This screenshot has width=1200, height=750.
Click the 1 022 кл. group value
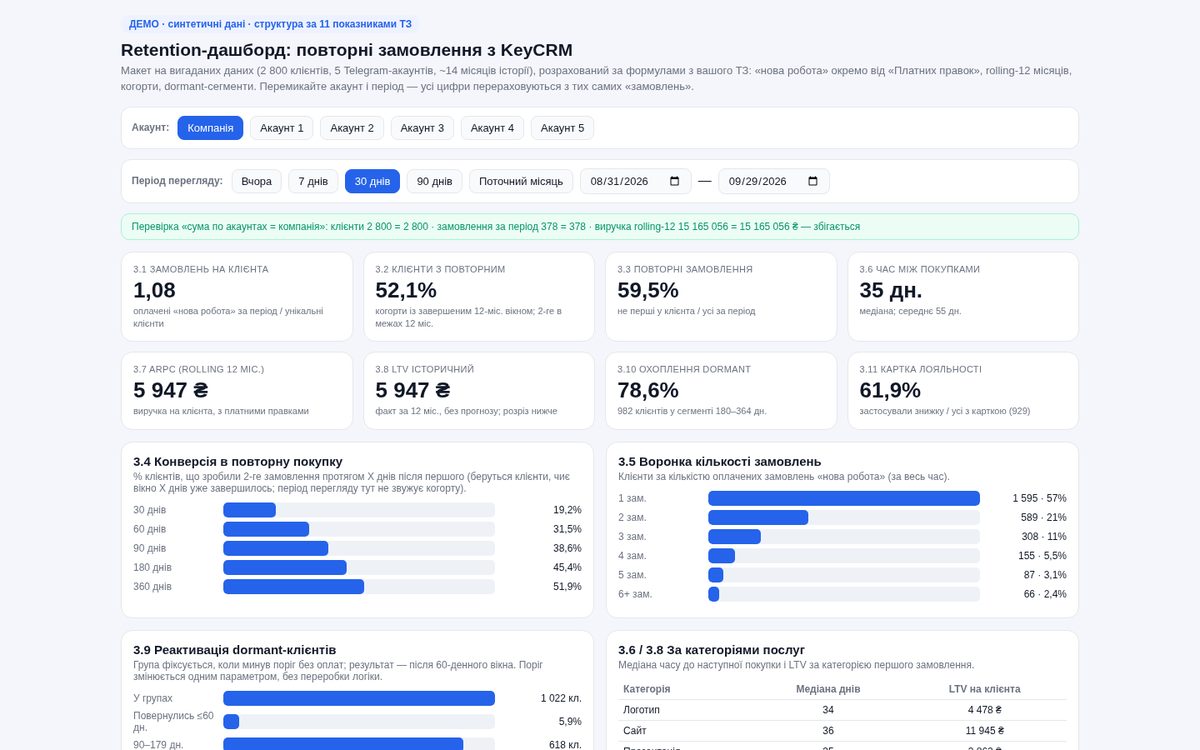click(x=561, y=698)
